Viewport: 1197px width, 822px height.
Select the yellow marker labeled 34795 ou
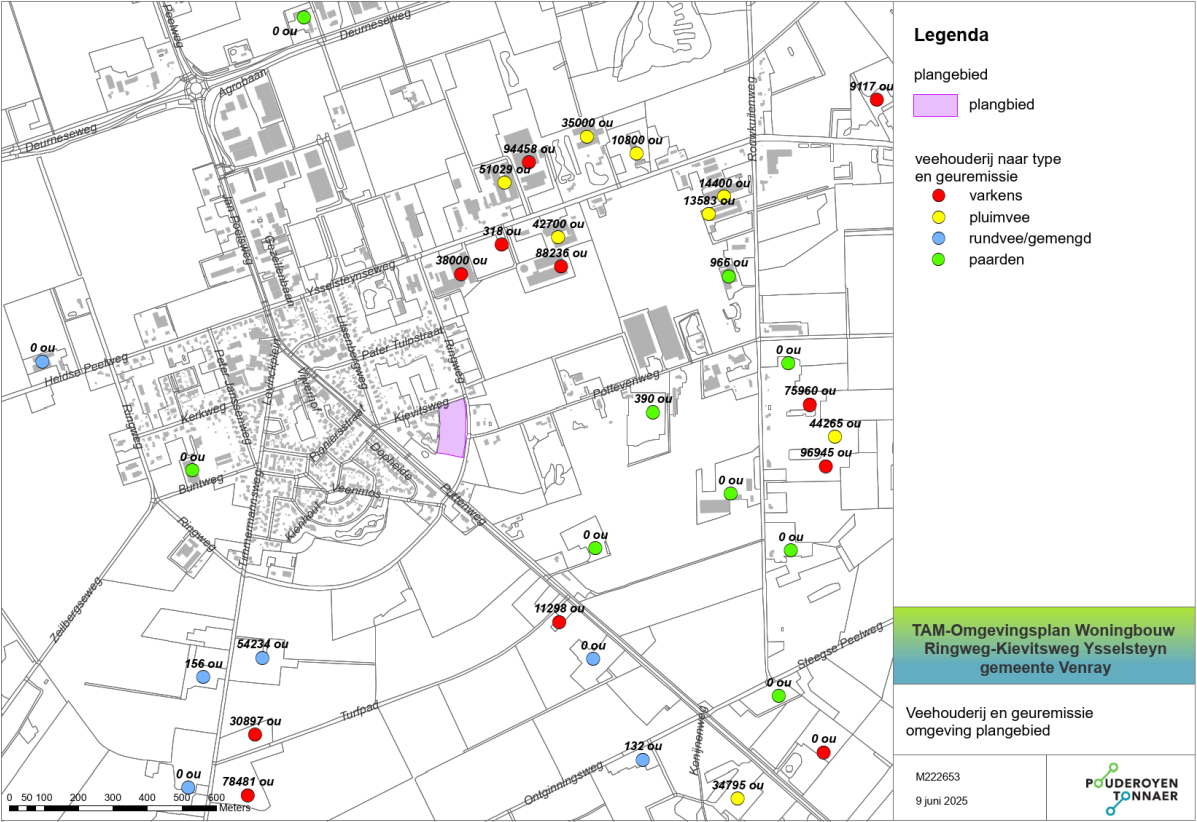pyautogui.click(x=737, y=798)
